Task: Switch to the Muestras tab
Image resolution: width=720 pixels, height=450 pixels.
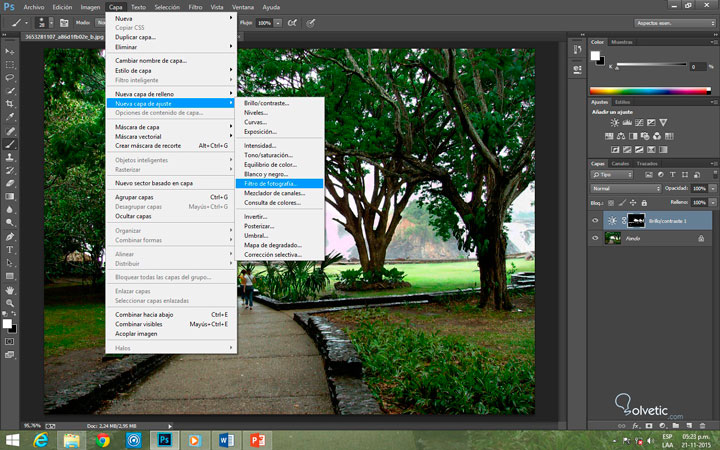Action: (622, 42)
